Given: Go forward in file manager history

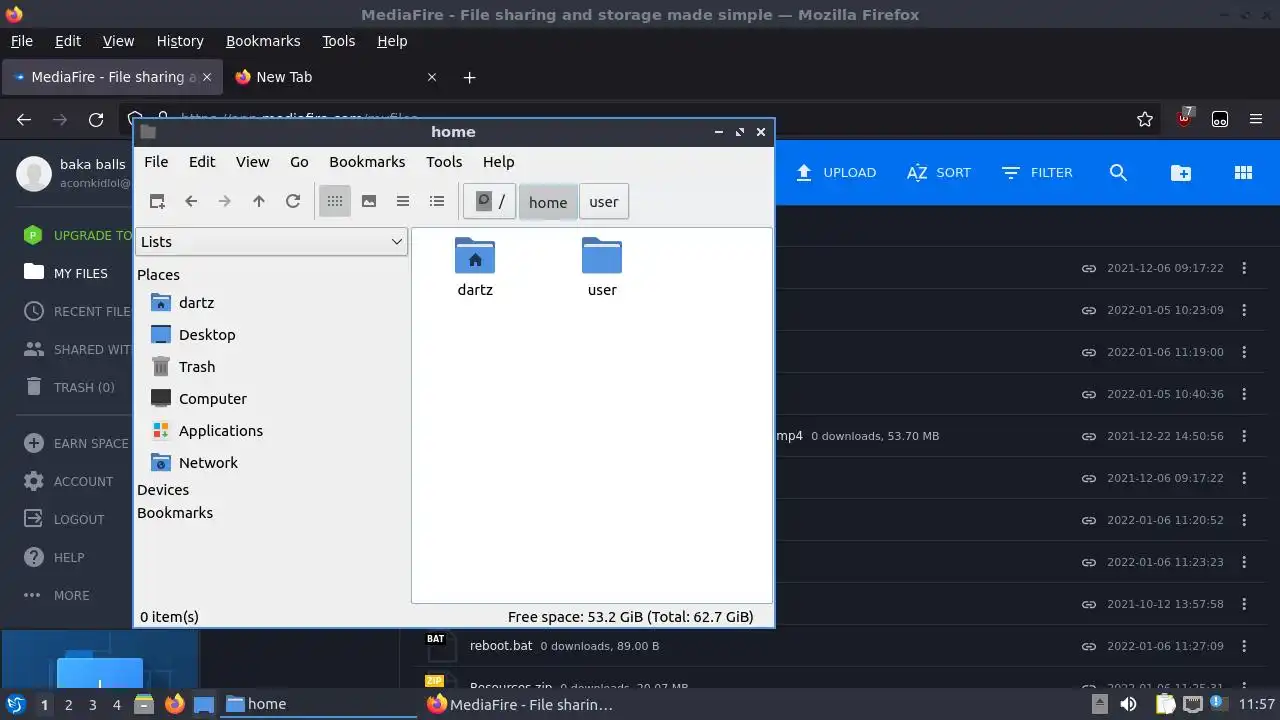Looking at the screenshot, I should click(225, 201).
